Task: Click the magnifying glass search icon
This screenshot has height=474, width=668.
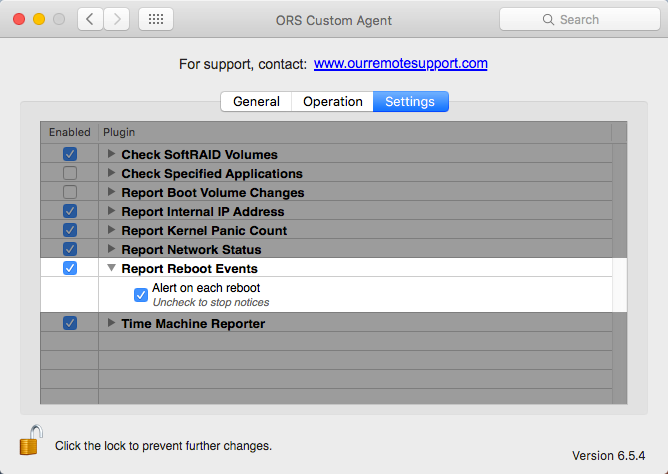Action: (x=548, y=20)
